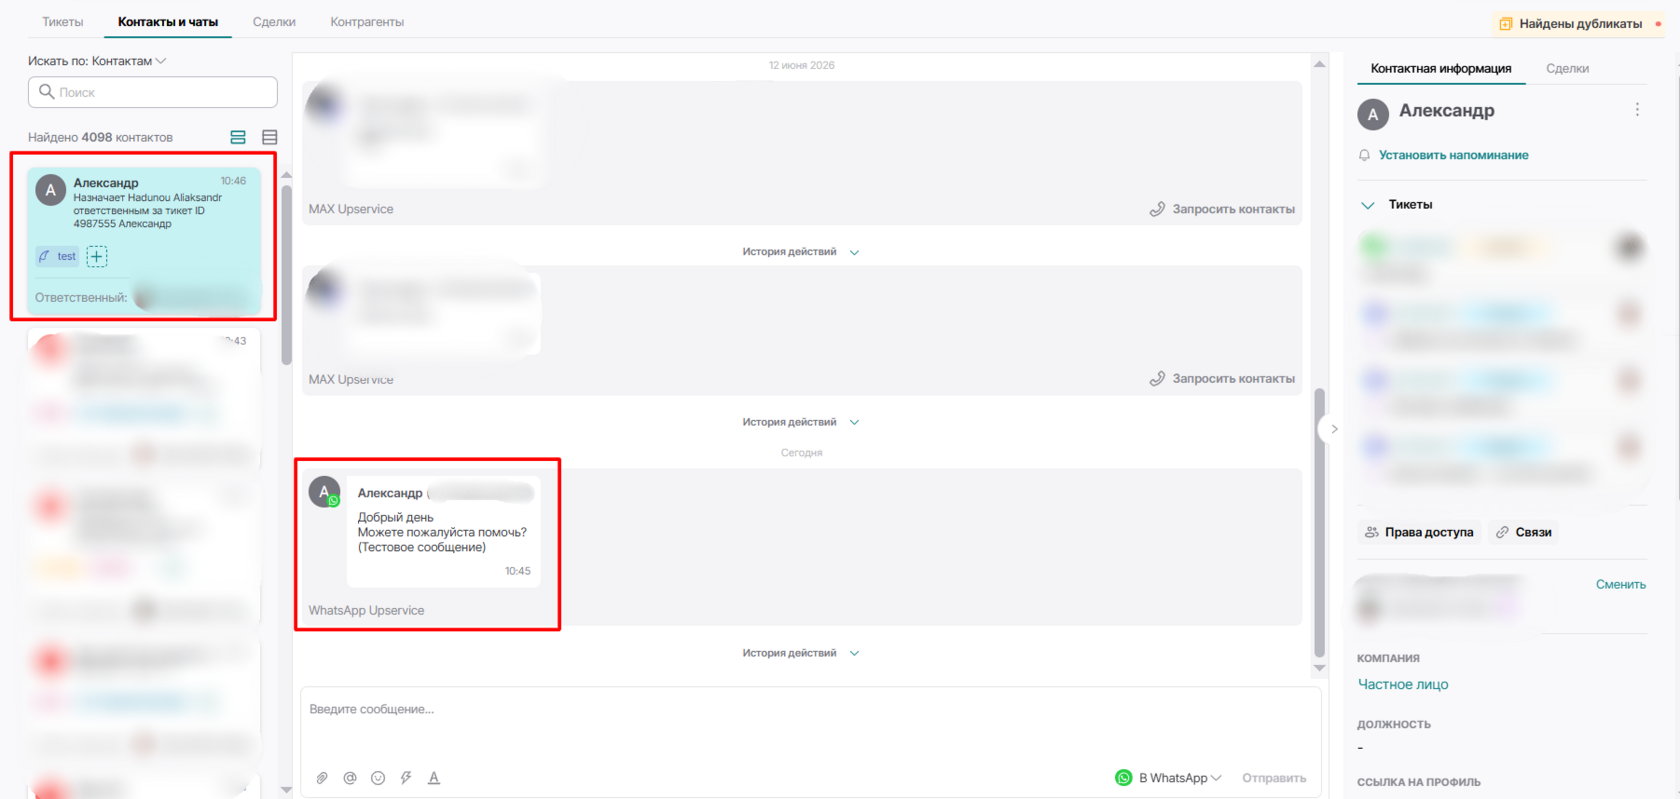Click the Поиск search field
Viewport: 1680px width, 799px height.
pyautogui.click(x=153, y=92)
